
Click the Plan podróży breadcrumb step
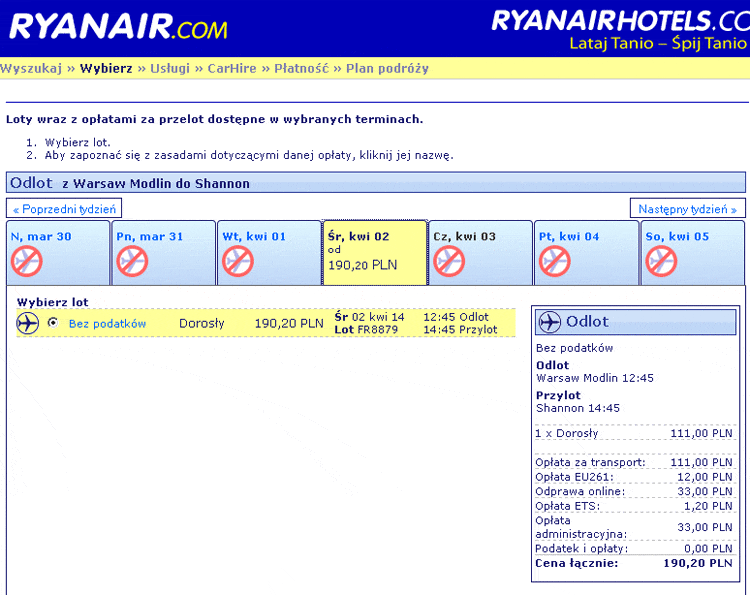click(x=387, y=68)
